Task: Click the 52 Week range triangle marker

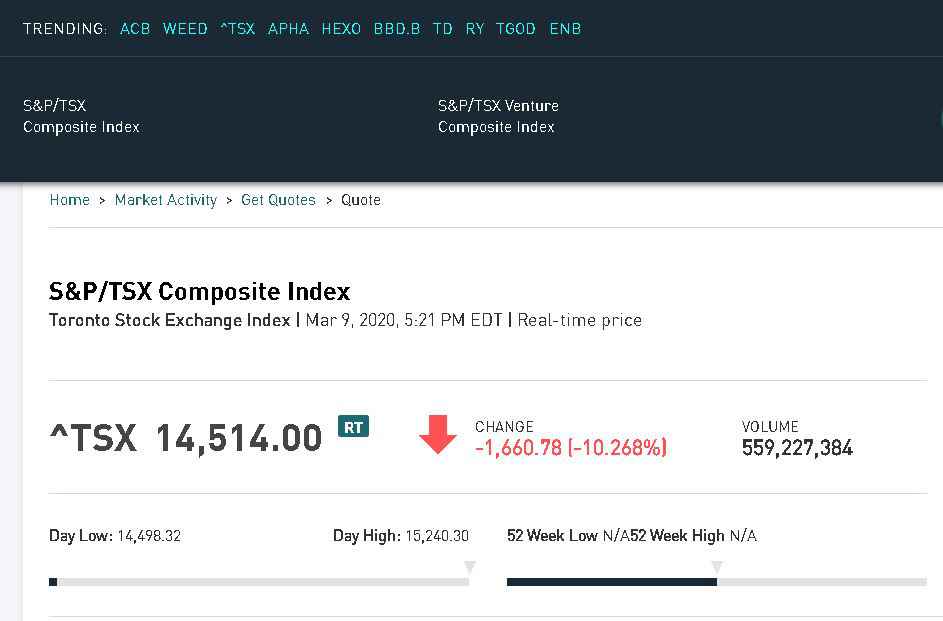Action: click(x=716, y=567)
